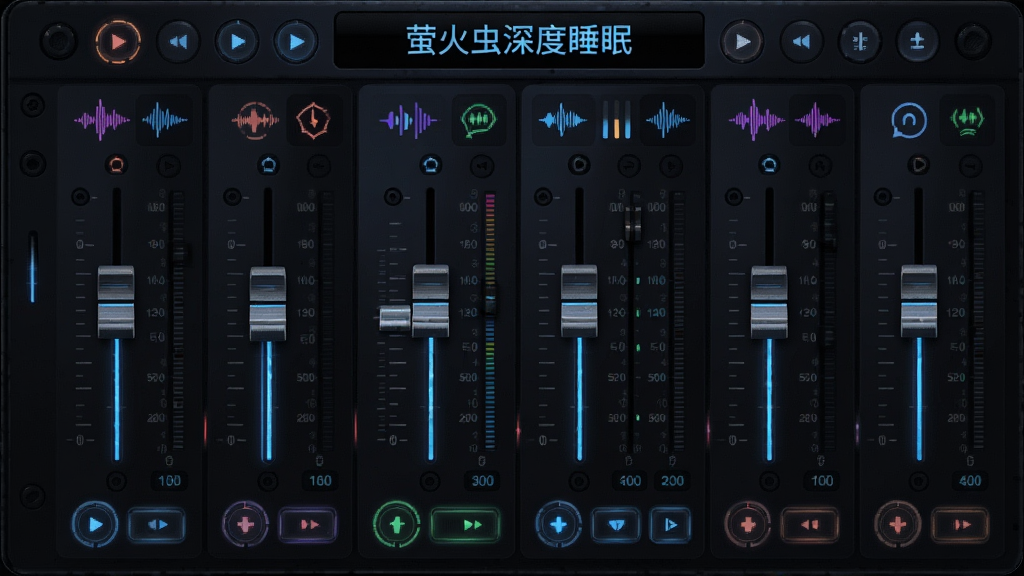The height and width of the screenshot is (576, 1024).
Task: Click the split/align icon in top bar
Action: [859, 42]
